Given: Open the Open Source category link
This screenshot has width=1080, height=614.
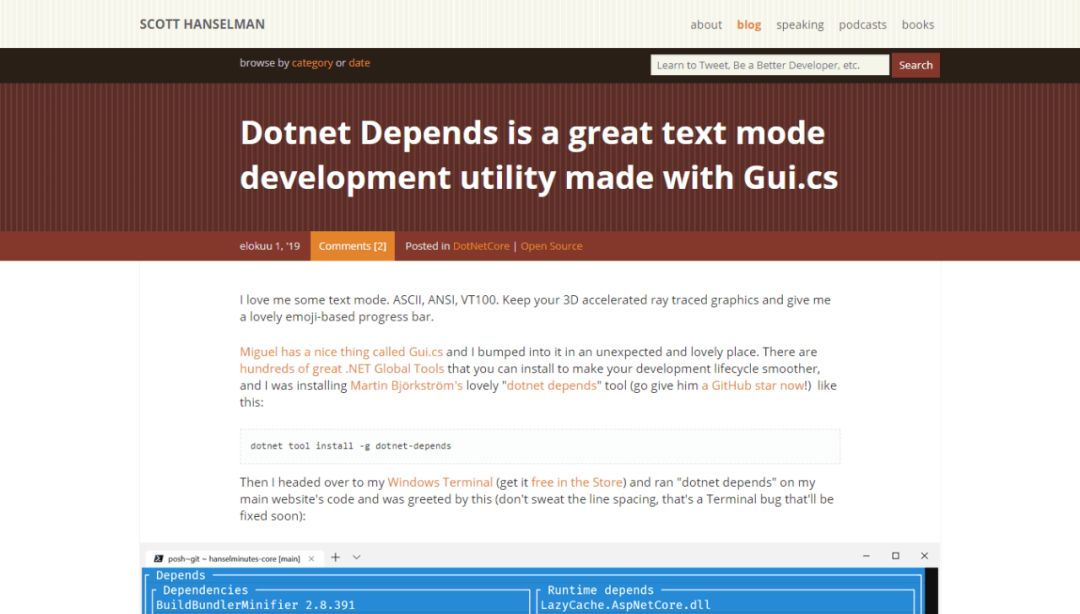Looking at the screenshot, I should point(551,246).
